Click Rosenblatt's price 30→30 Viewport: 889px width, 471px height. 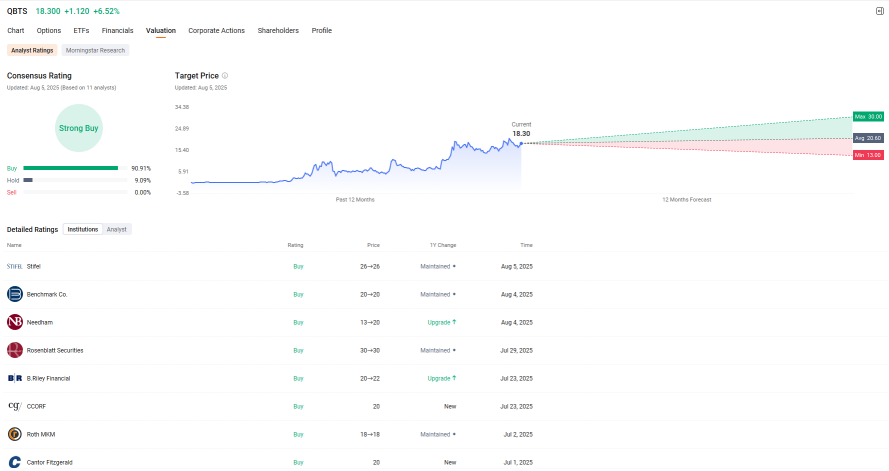tap(370, 350)
